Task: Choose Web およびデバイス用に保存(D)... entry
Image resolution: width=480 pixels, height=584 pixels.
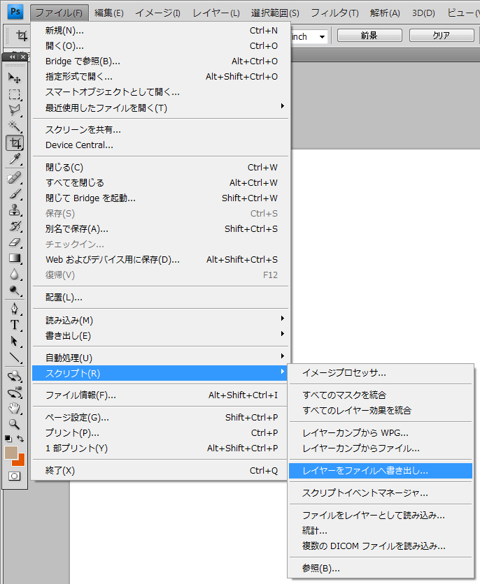Action: (x=160, y=260)
